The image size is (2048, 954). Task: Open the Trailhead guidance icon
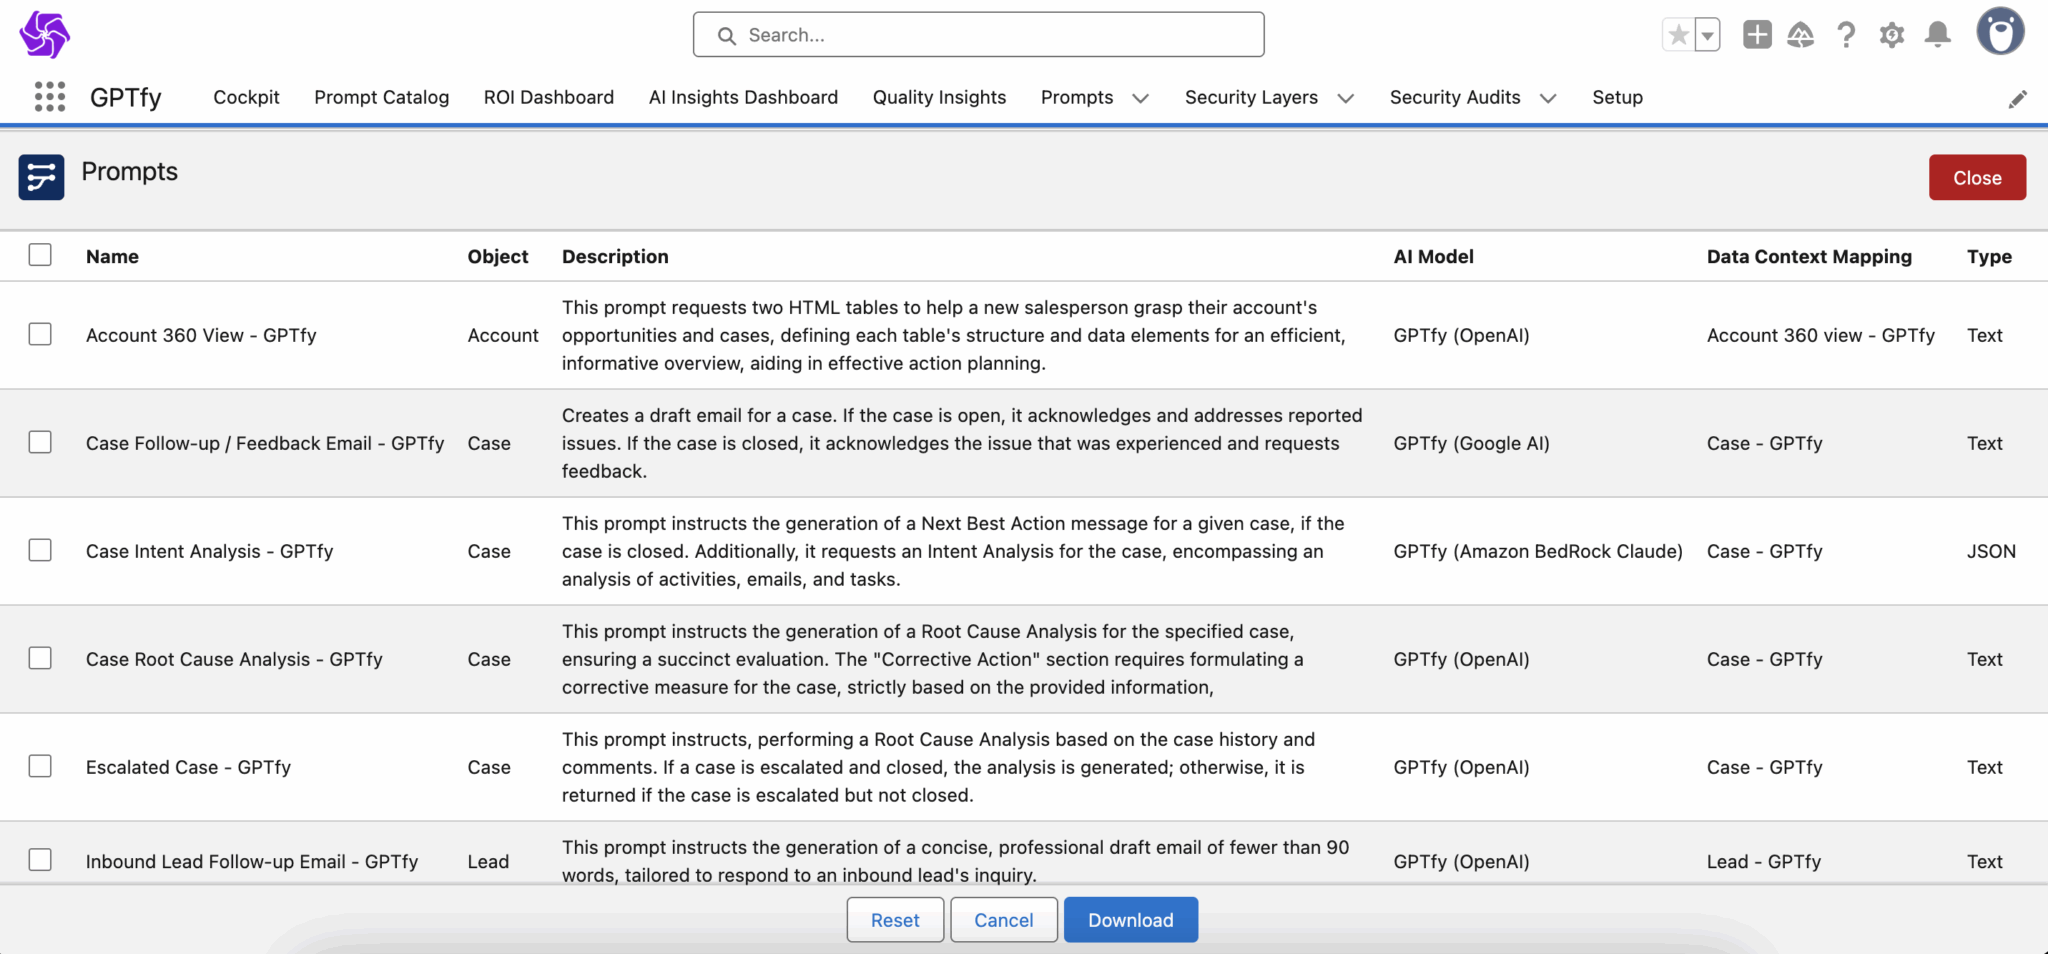coord(1800,35)
